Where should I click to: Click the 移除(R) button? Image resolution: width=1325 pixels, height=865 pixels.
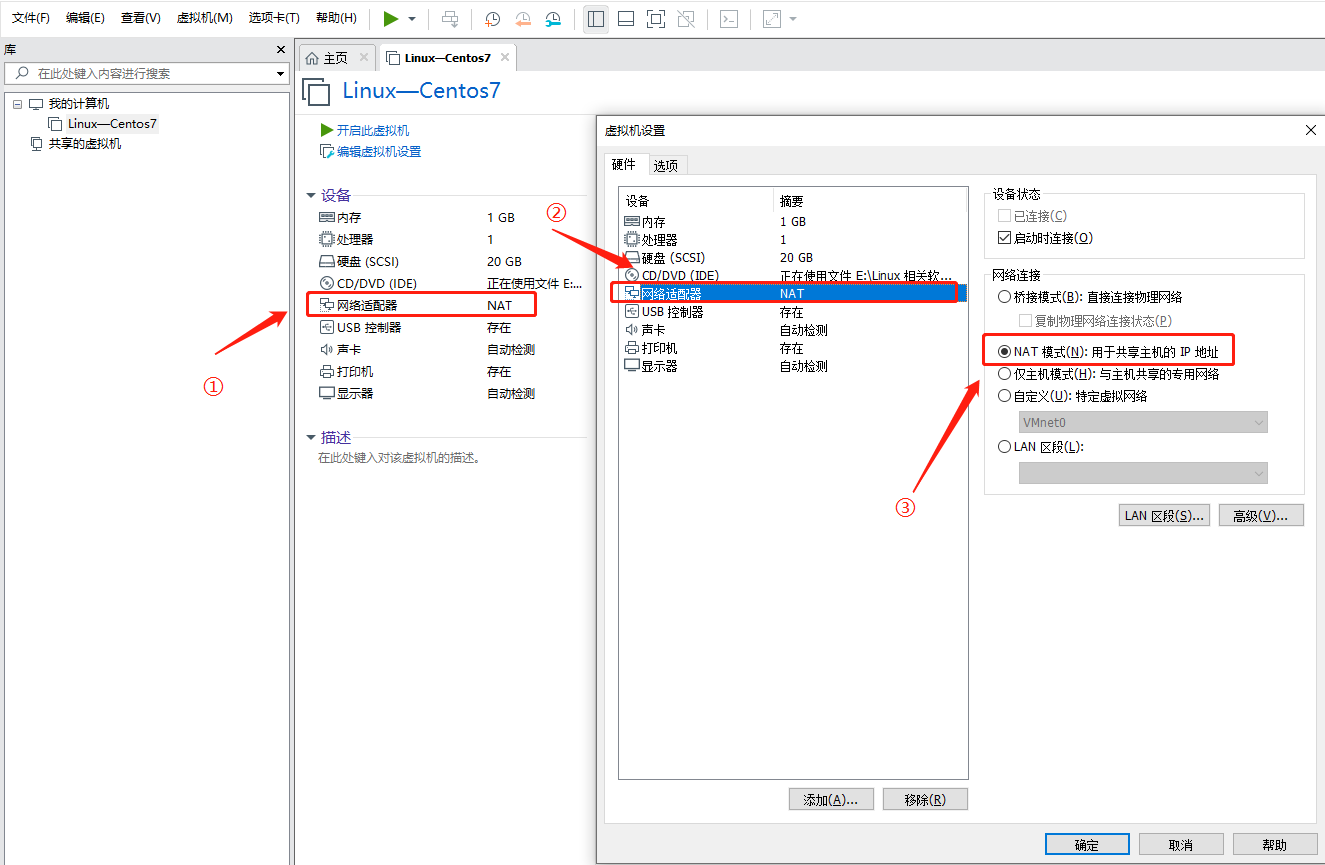(x=926, y=800)
